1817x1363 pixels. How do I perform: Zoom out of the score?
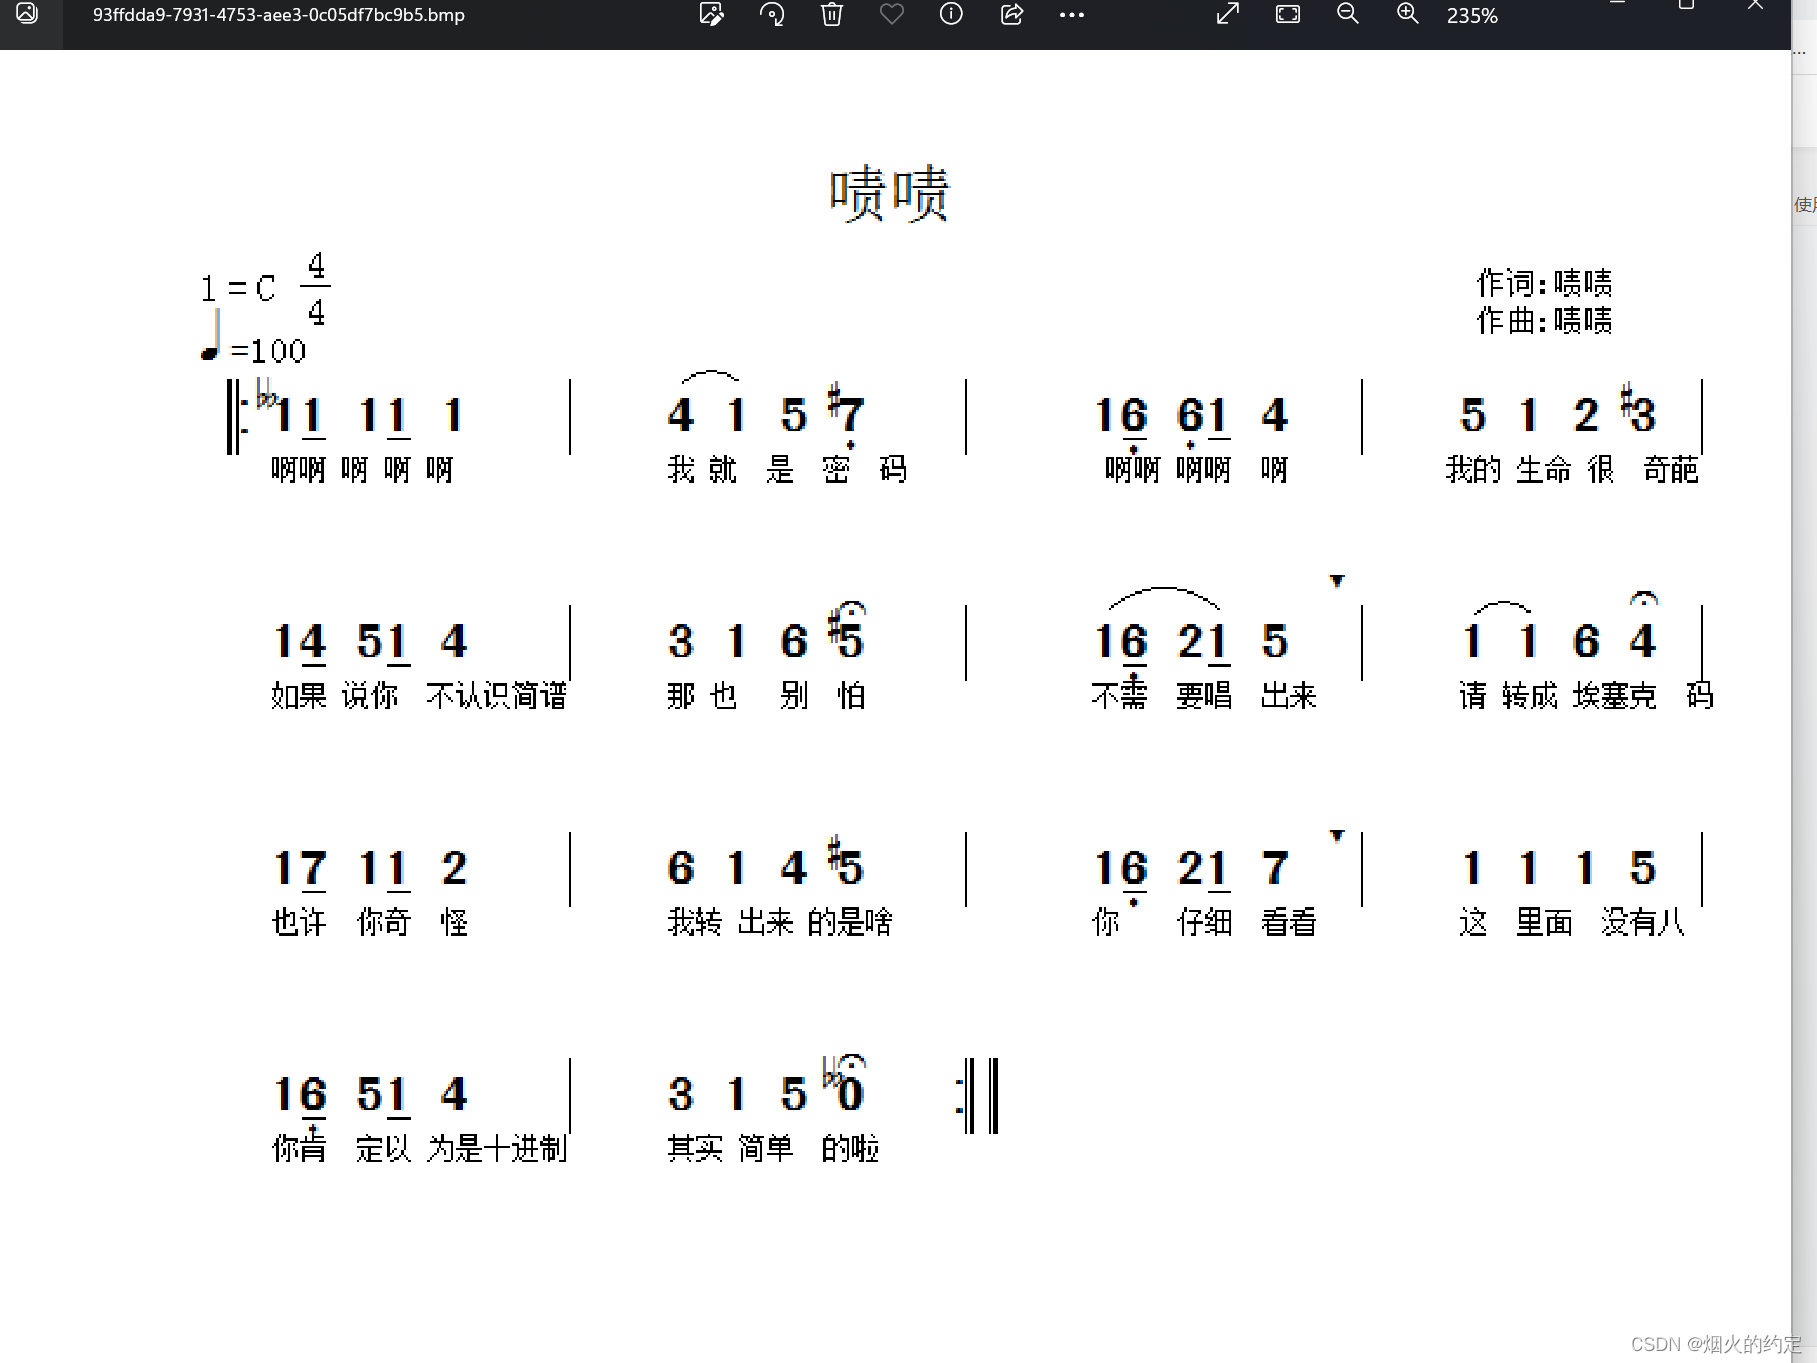tap(1346, 15)
